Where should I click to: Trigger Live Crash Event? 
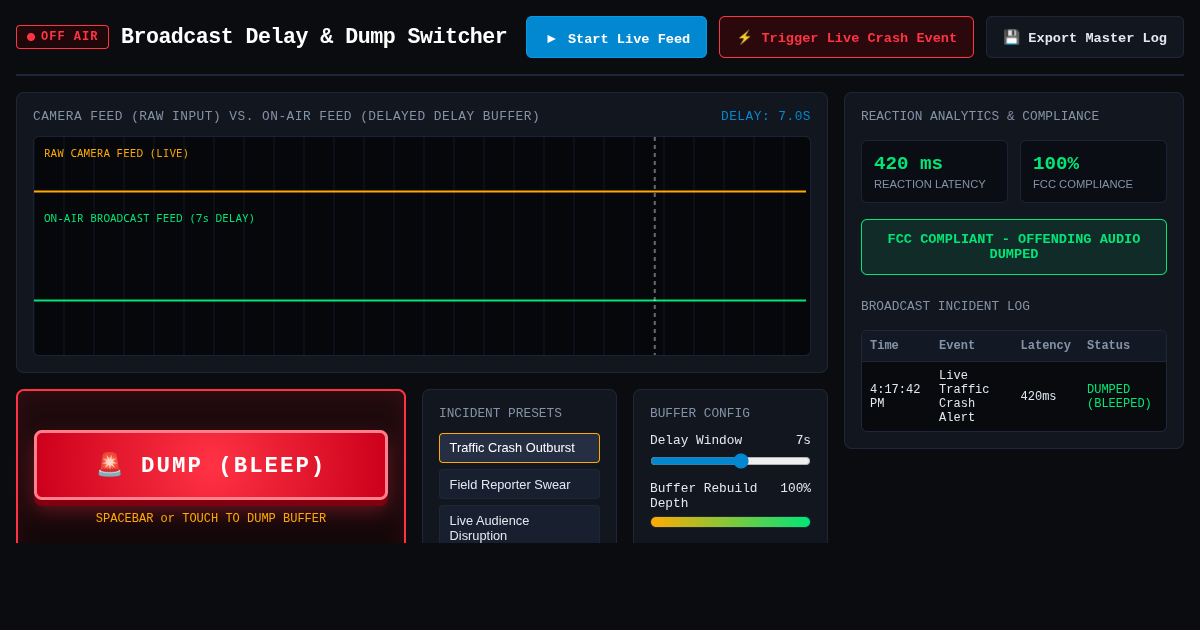point(846,37)
